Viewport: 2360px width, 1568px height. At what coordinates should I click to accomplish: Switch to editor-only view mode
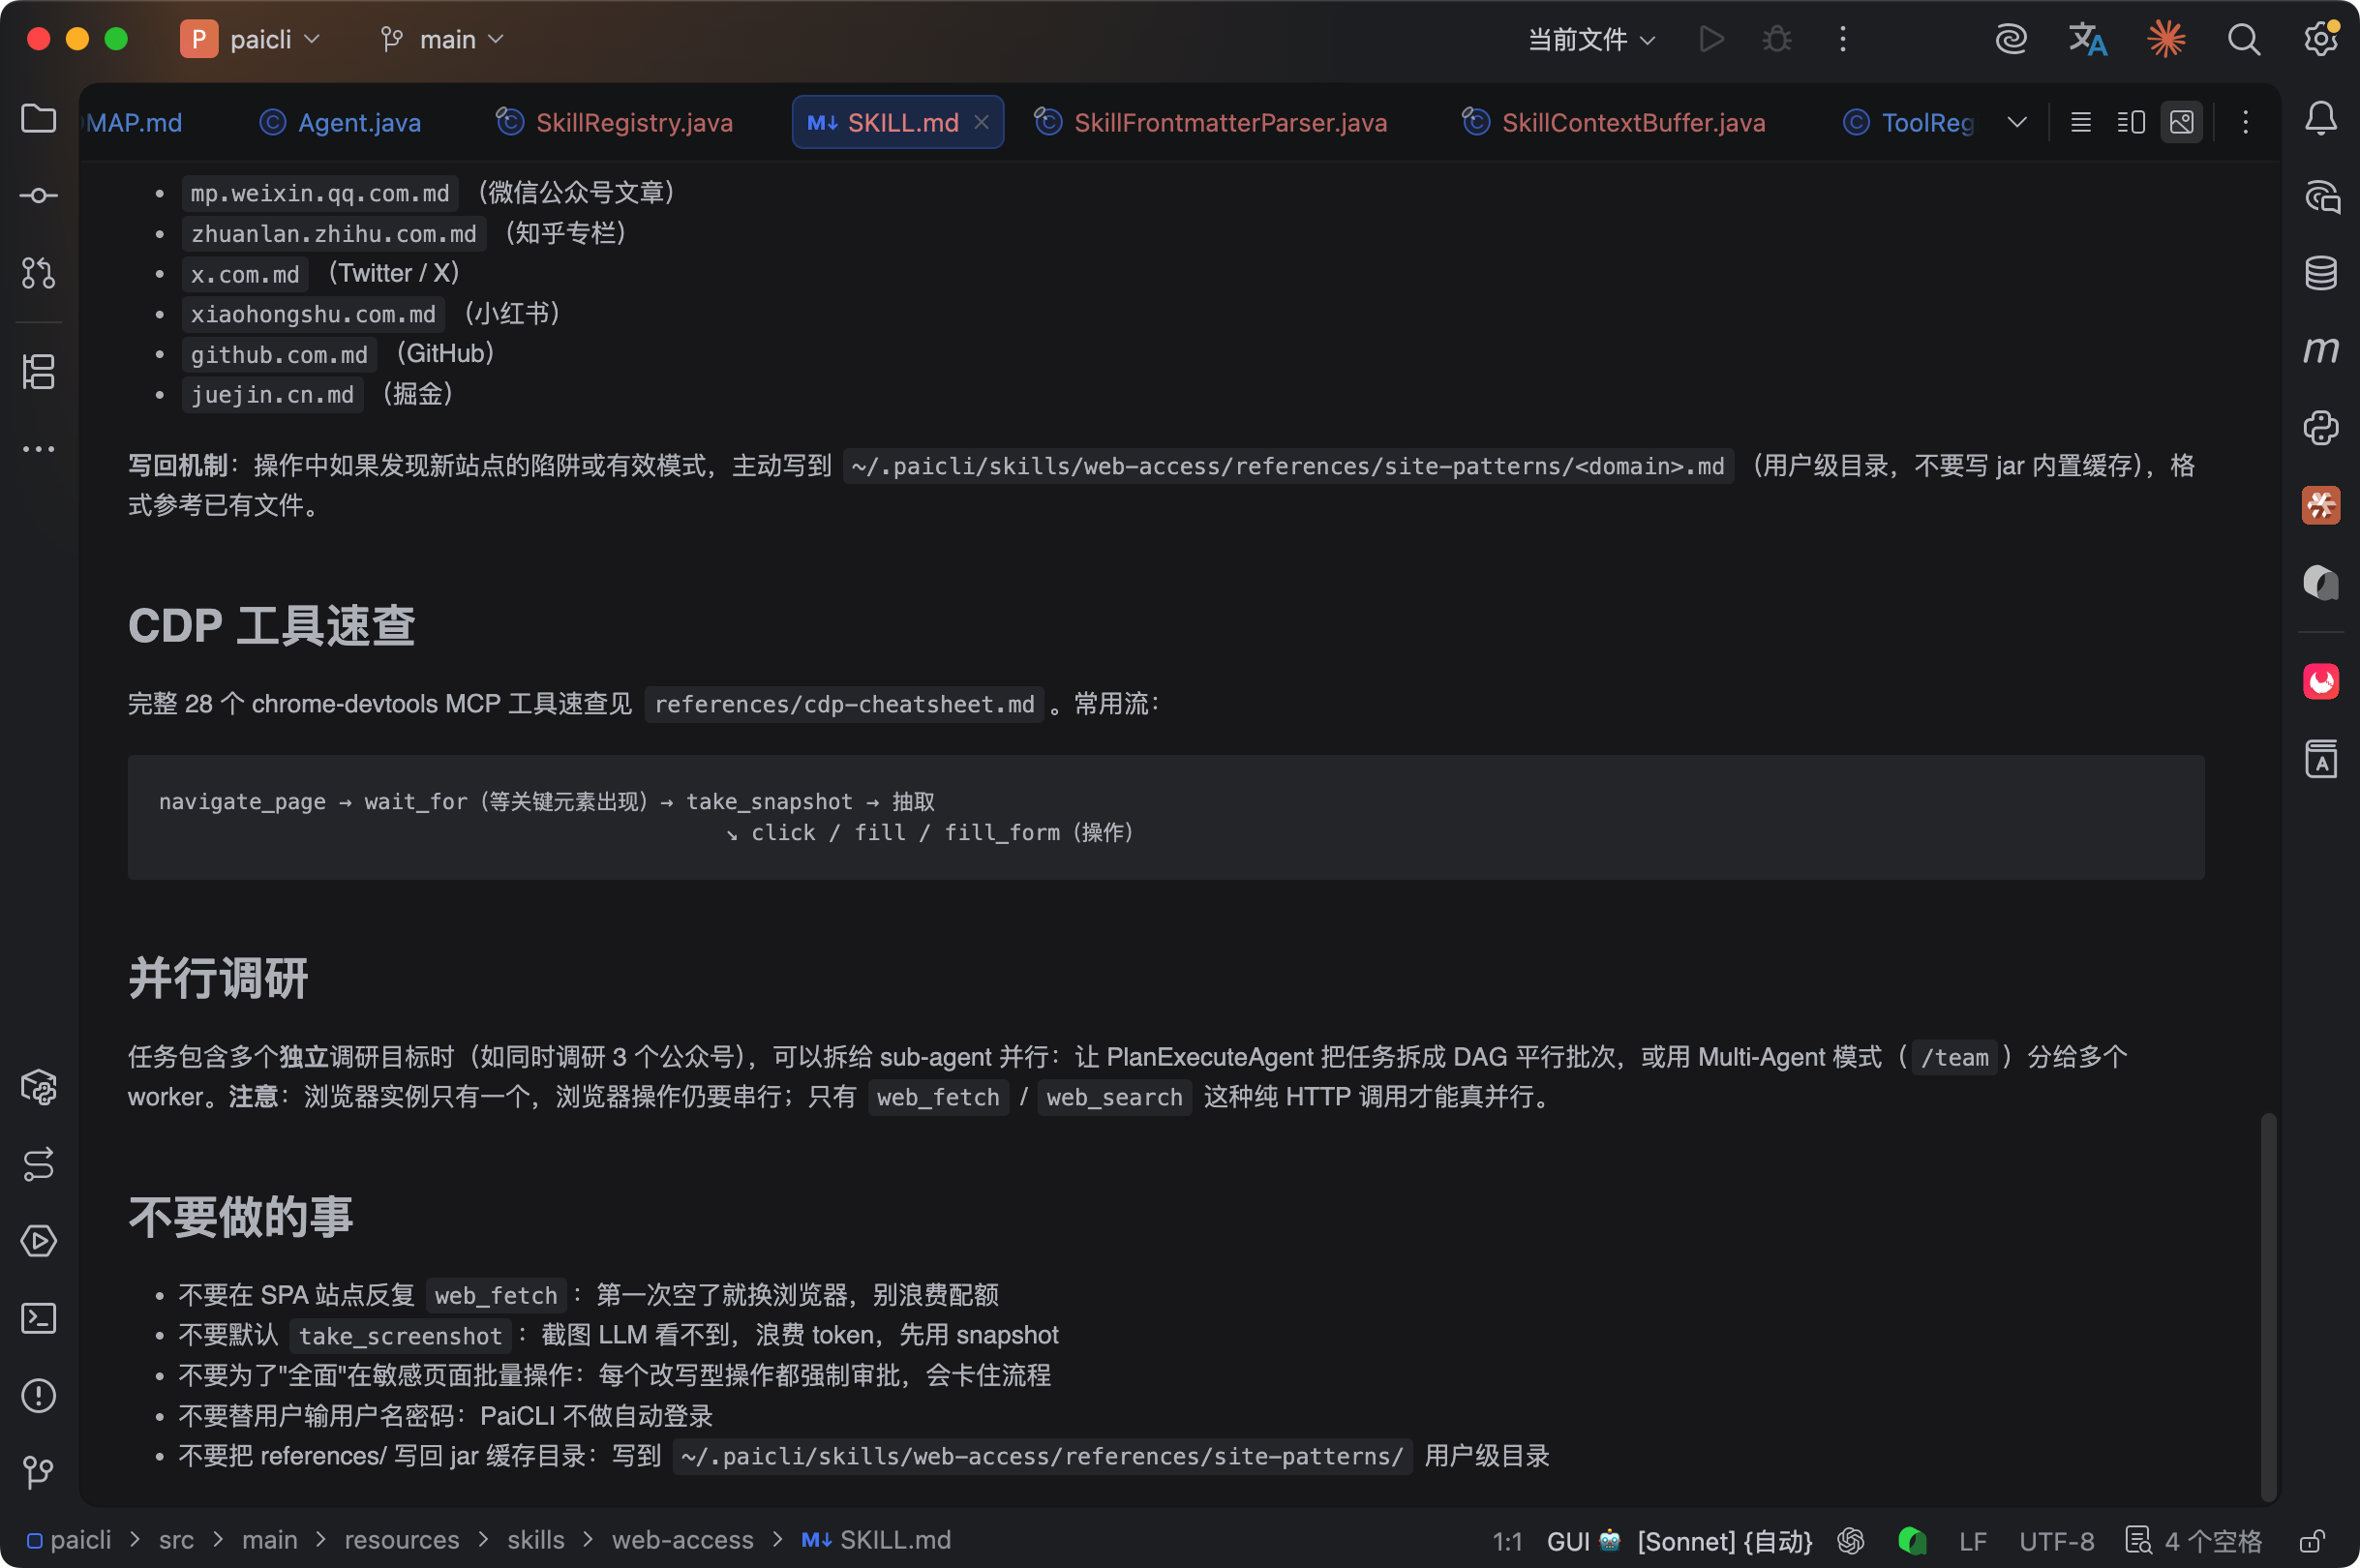(x=2080, y=122)
